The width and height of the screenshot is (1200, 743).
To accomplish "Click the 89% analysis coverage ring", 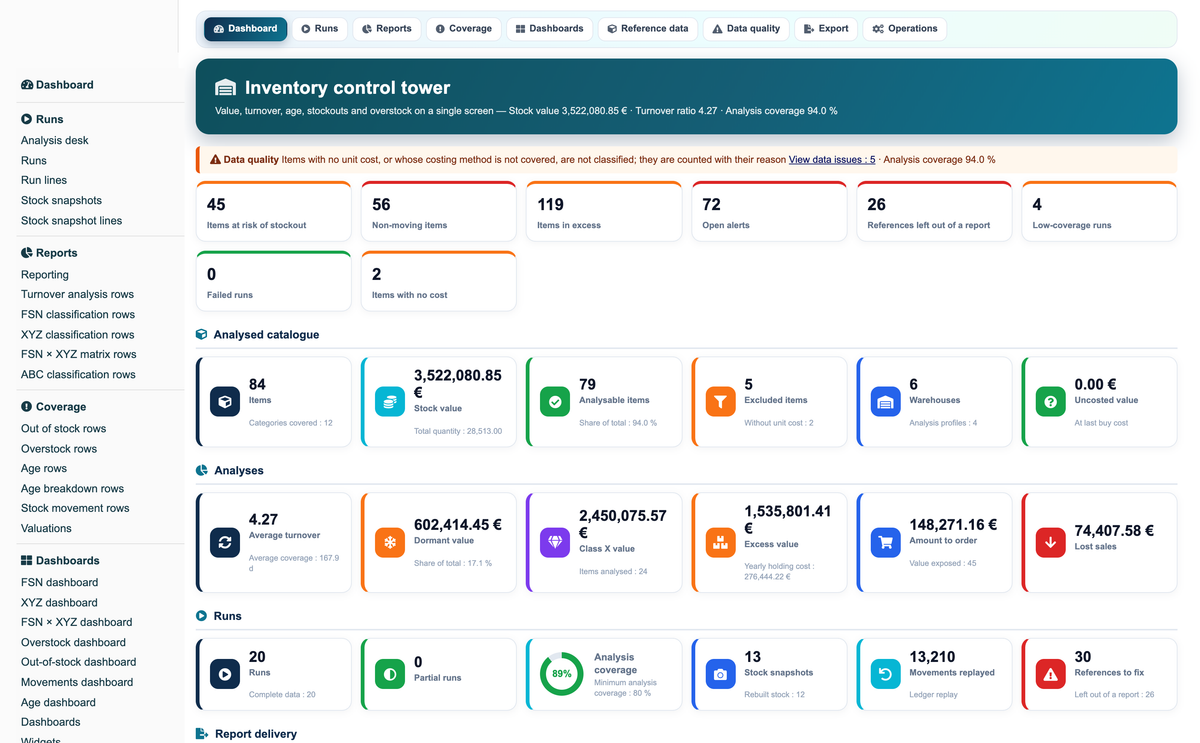I will (x=562, y=674).
